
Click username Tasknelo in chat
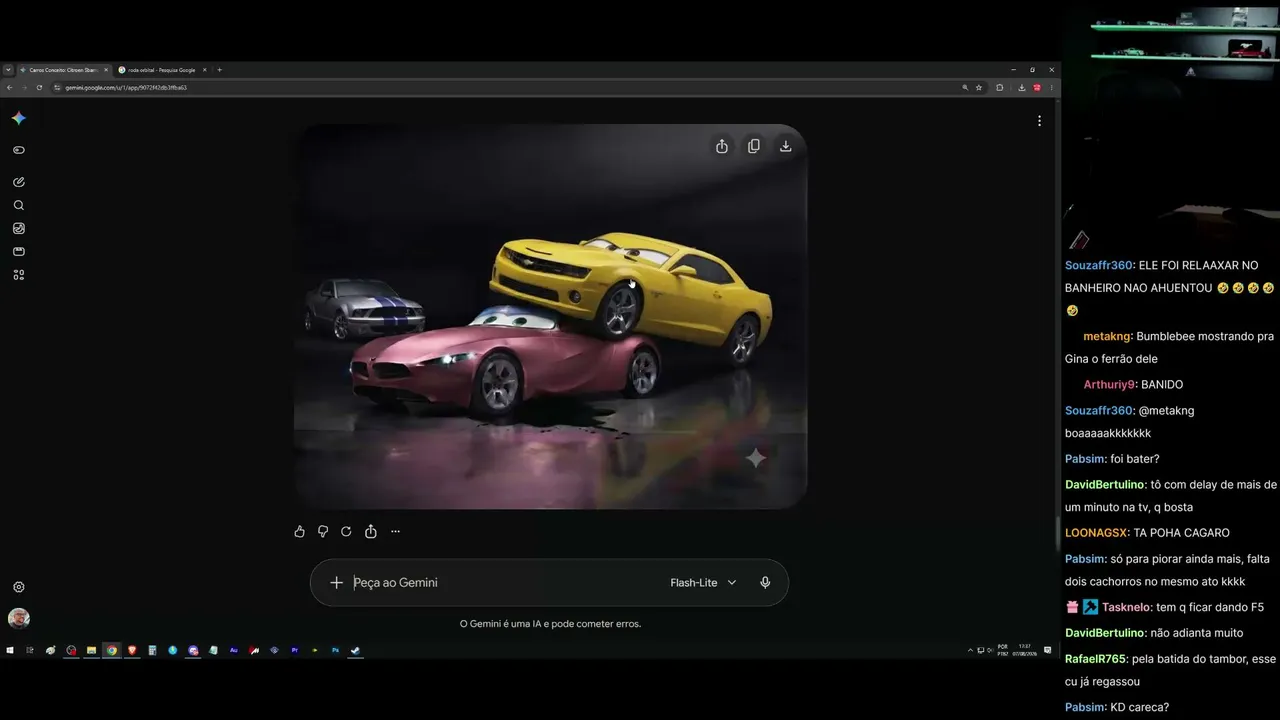pos(1125,607)
